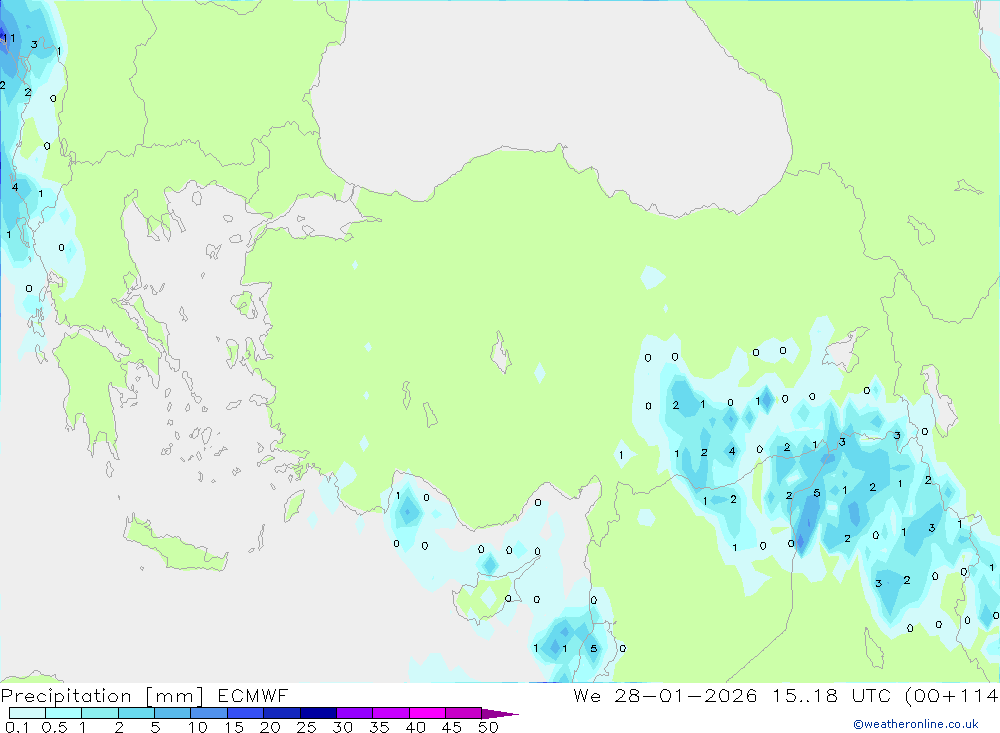Select the 2–5 mm legend color swatch
The width and height of the screenshot is (1000, 733).
tap(136, 713)
